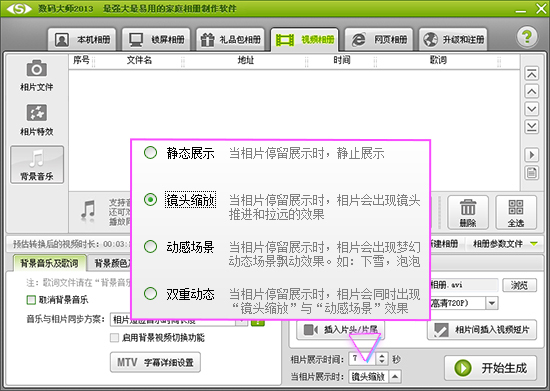
Task: Move item to bottom arrow icon
Action: 531,127
